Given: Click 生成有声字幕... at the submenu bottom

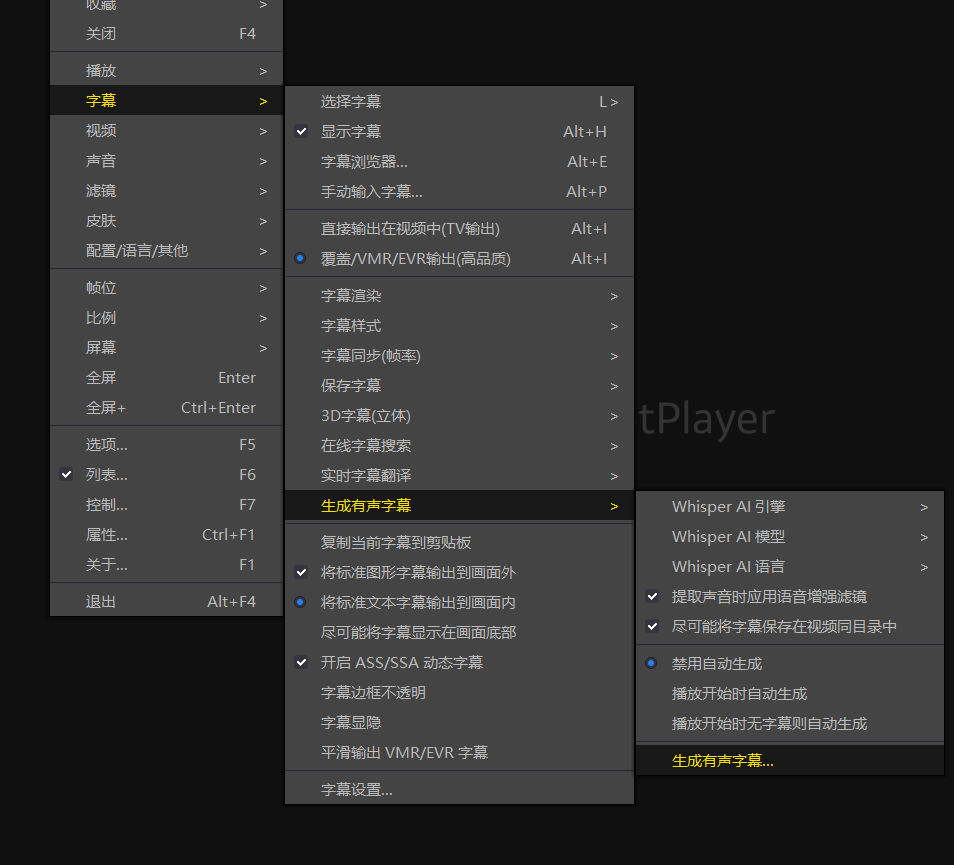Looking at the screenshot, I should pyautogui.click(x=722, y=761).
